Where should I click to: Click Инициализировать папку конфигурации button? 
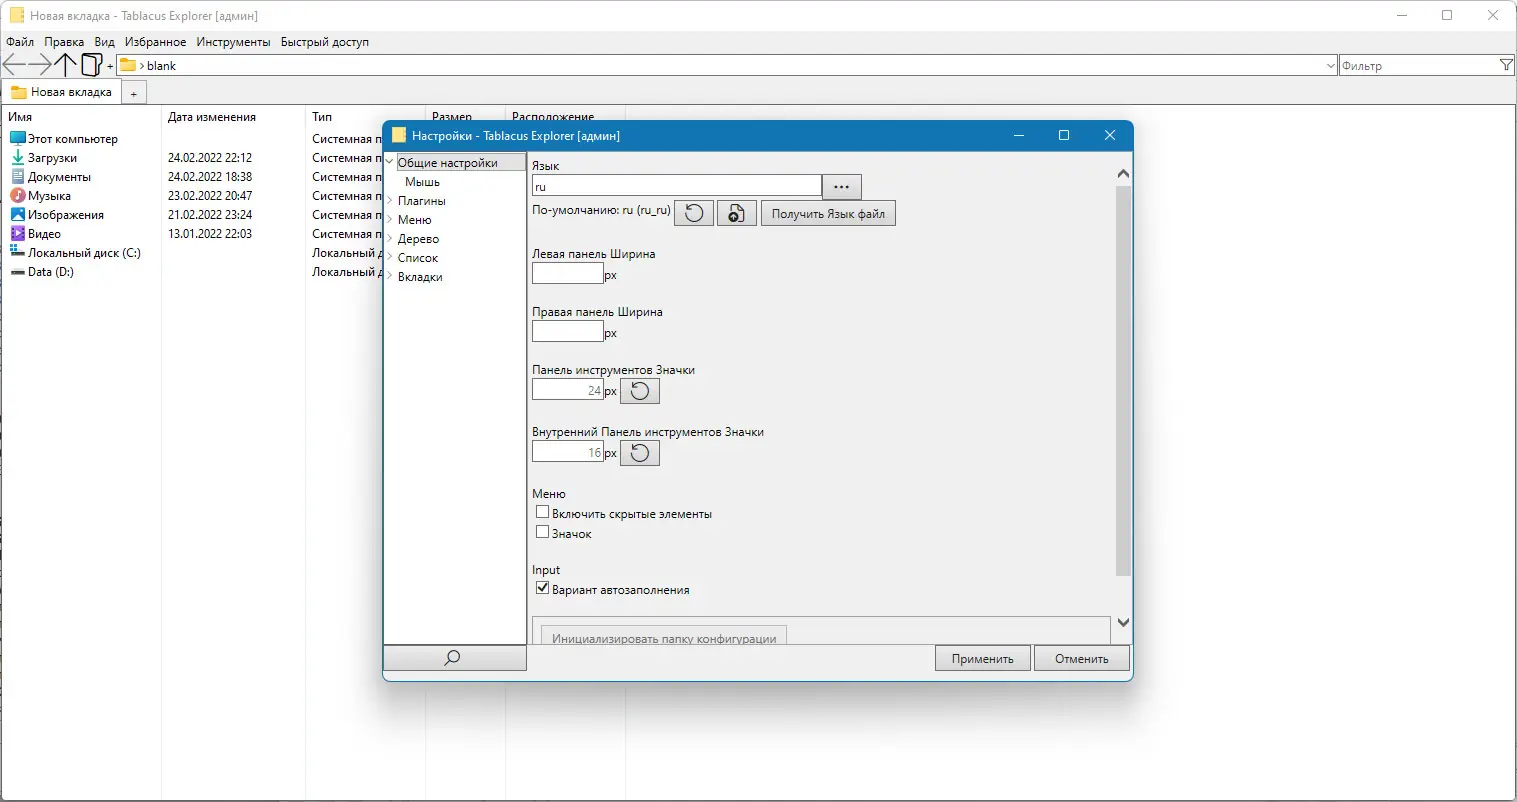(x=664, y=636)
